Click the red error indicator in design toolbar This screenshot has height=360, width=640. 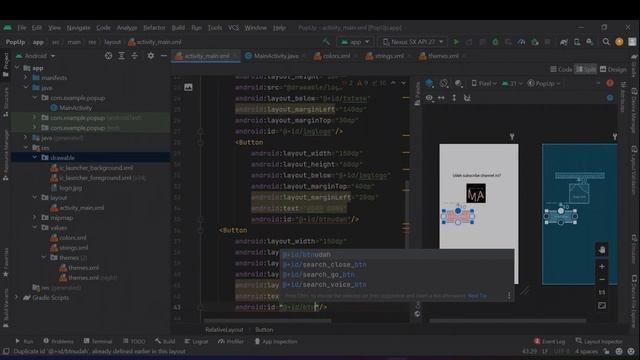point(610,83)
